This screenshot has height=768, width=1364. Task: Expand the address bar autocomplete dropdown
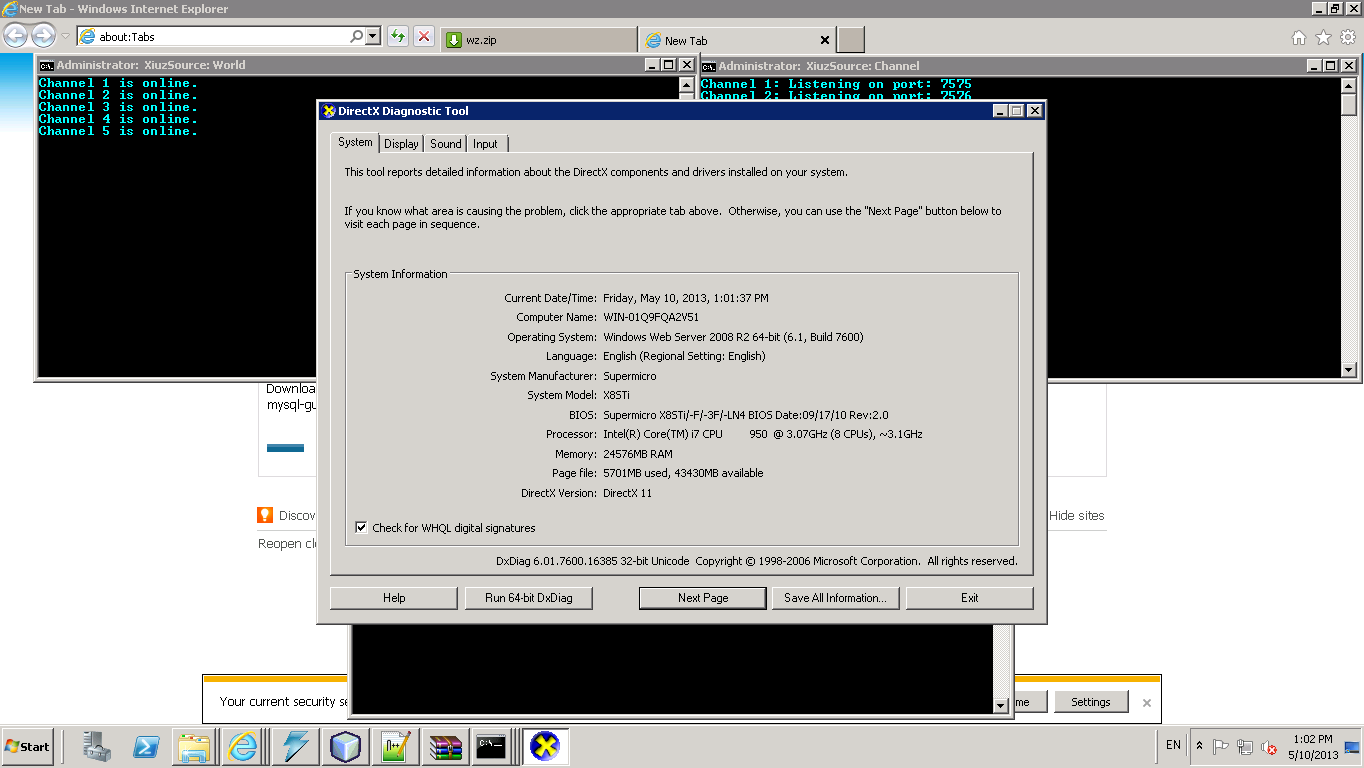point(373,37)
